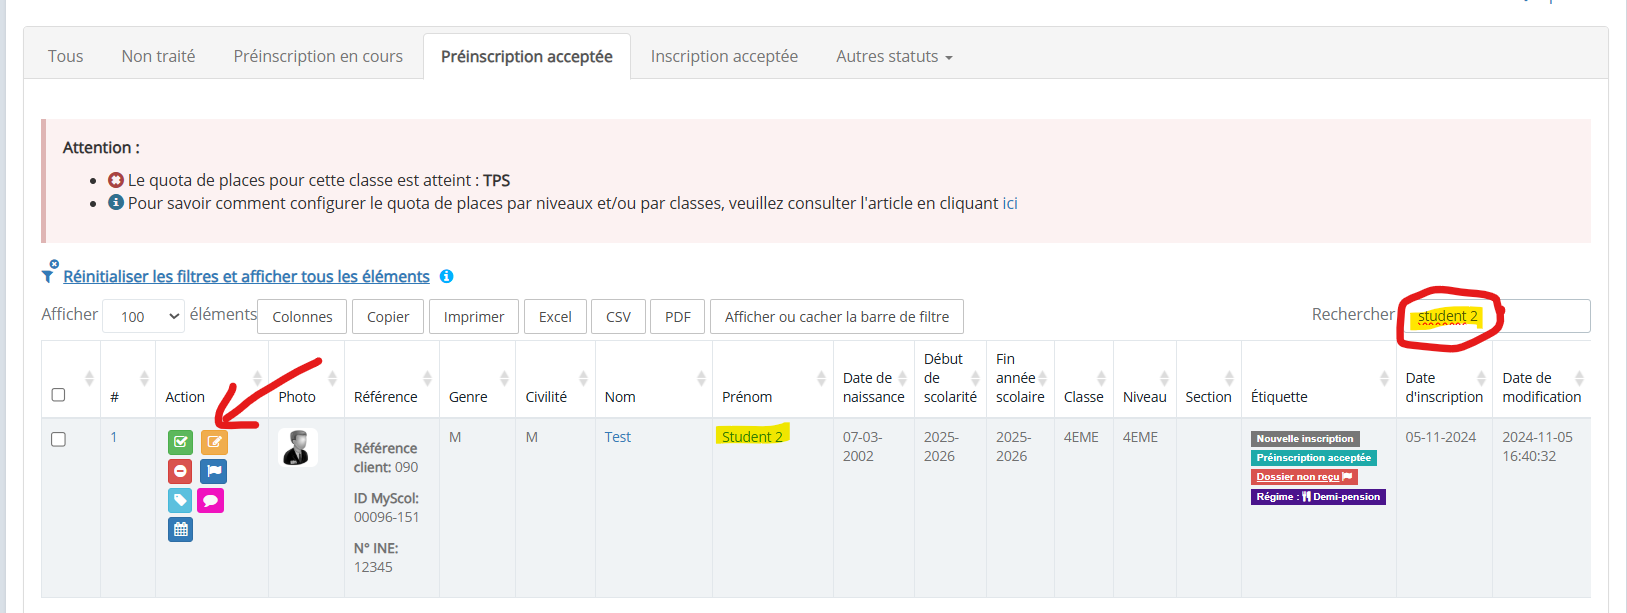Click the light blue tag label icon
Screen dimensions: 1627x613
point(180,500)
